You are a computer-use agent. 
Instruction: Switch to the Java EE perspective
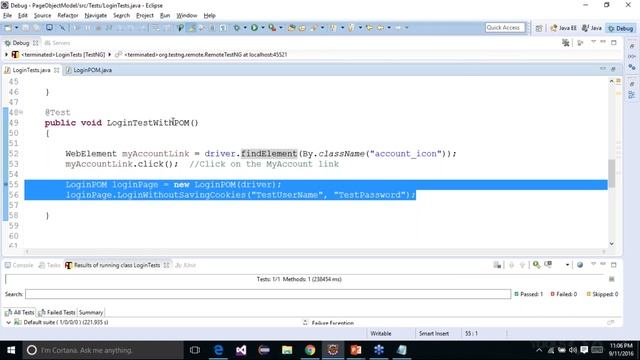[564, 28]
